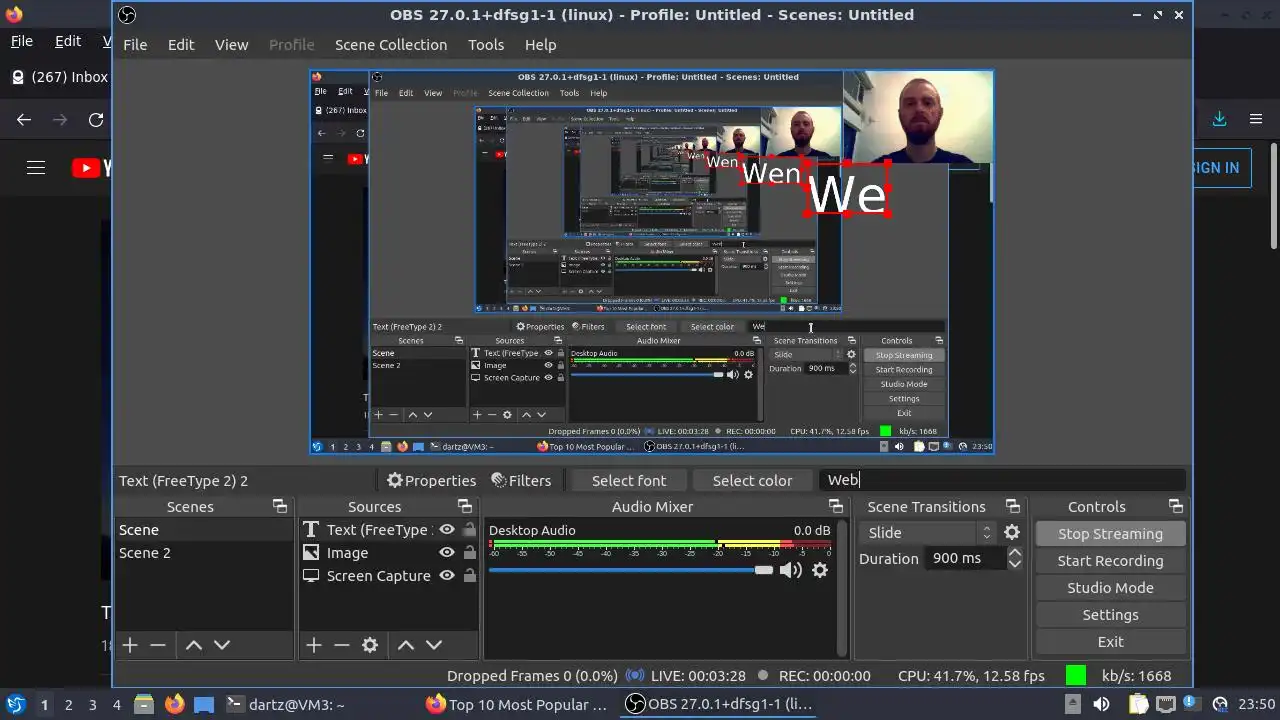Remove selected source with Sources minus icon
The width and height of the screenshot is (1280, 720).
tap(341, 645)
